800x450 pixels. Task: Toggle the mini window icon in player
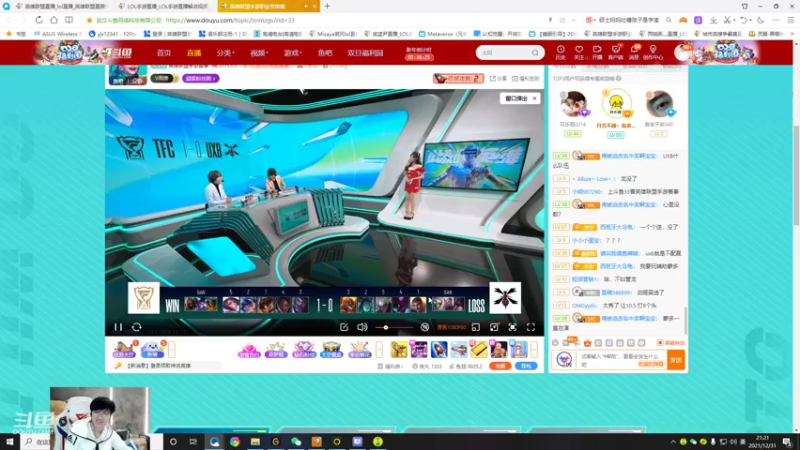(x=476, y=327)
